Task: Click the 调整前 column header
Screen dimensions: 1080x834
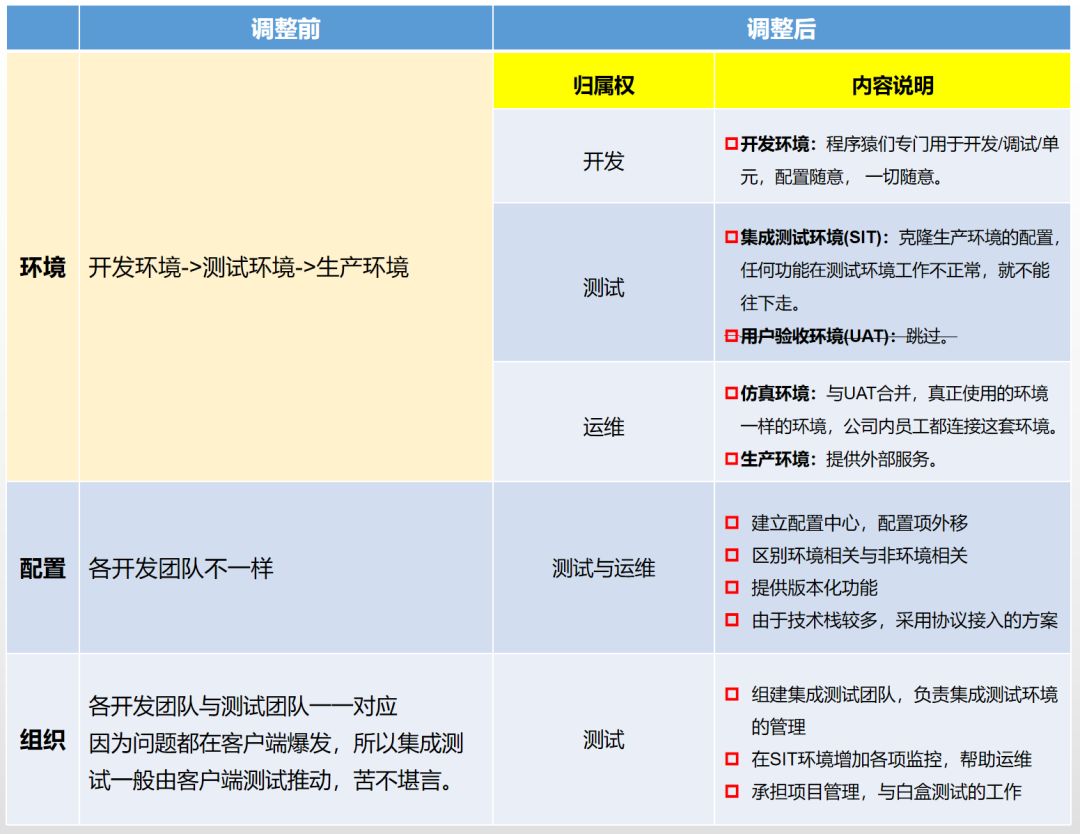Action: 285,29
